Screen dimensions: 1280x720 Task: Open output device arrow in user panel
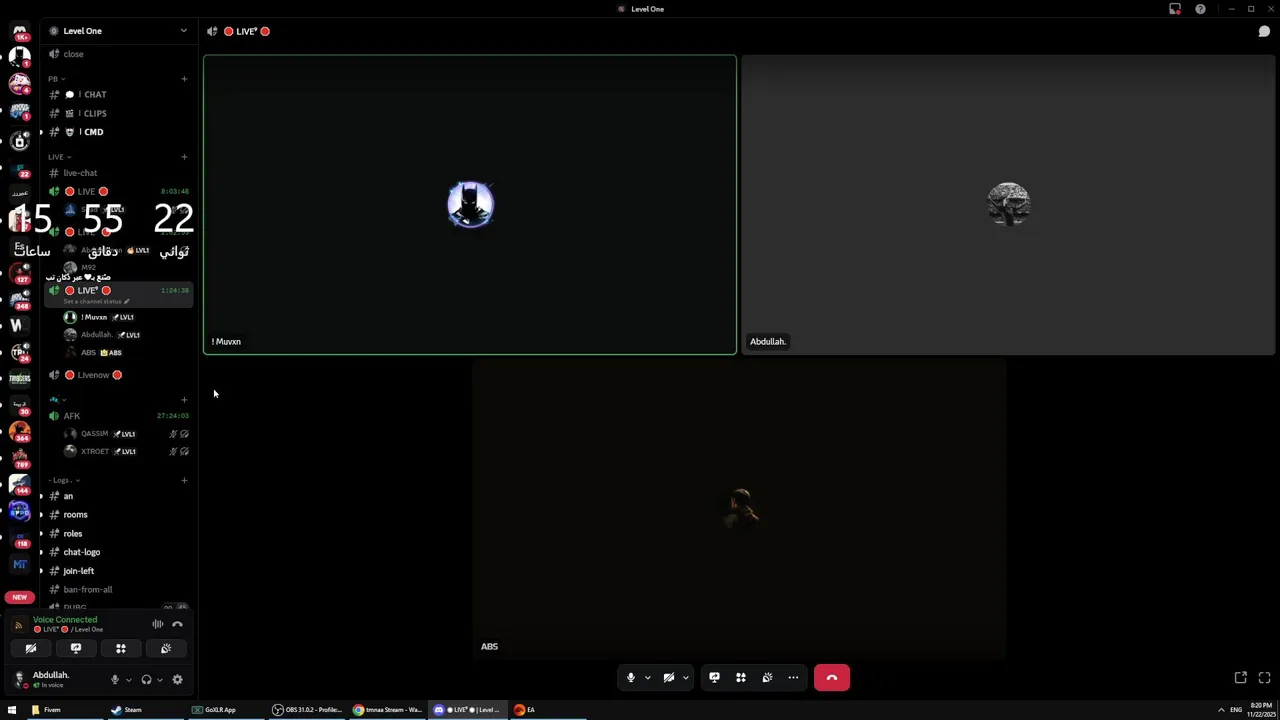160,680
